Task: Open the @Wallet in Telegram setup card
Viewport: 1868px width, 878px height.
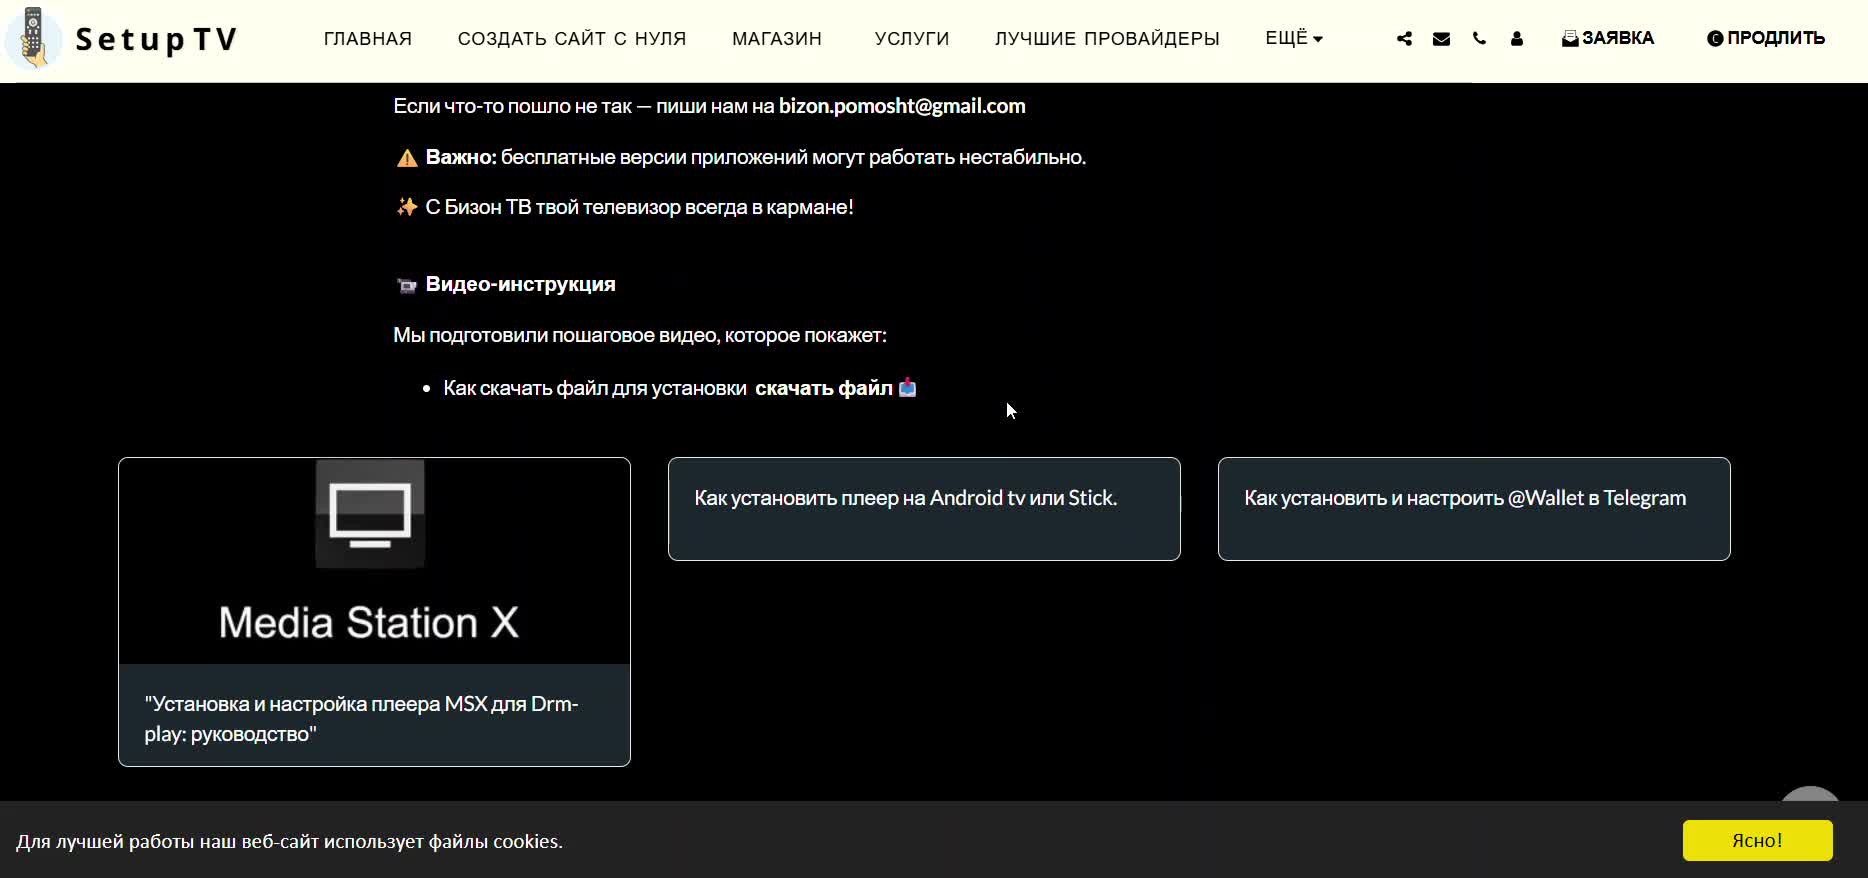Action: point(1474,509)
